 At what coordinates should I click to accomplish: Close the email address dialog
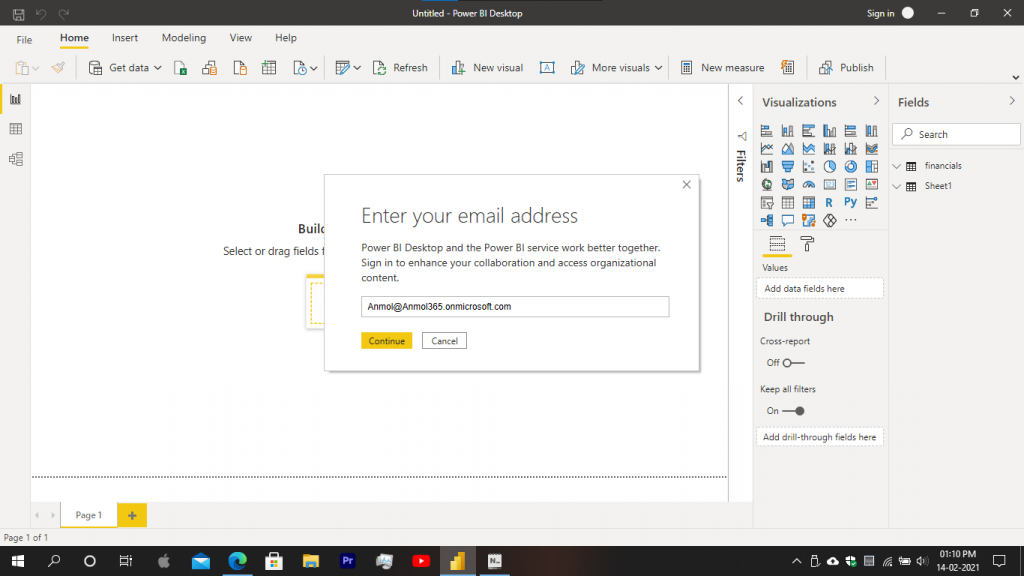click(x=686, y=185)
